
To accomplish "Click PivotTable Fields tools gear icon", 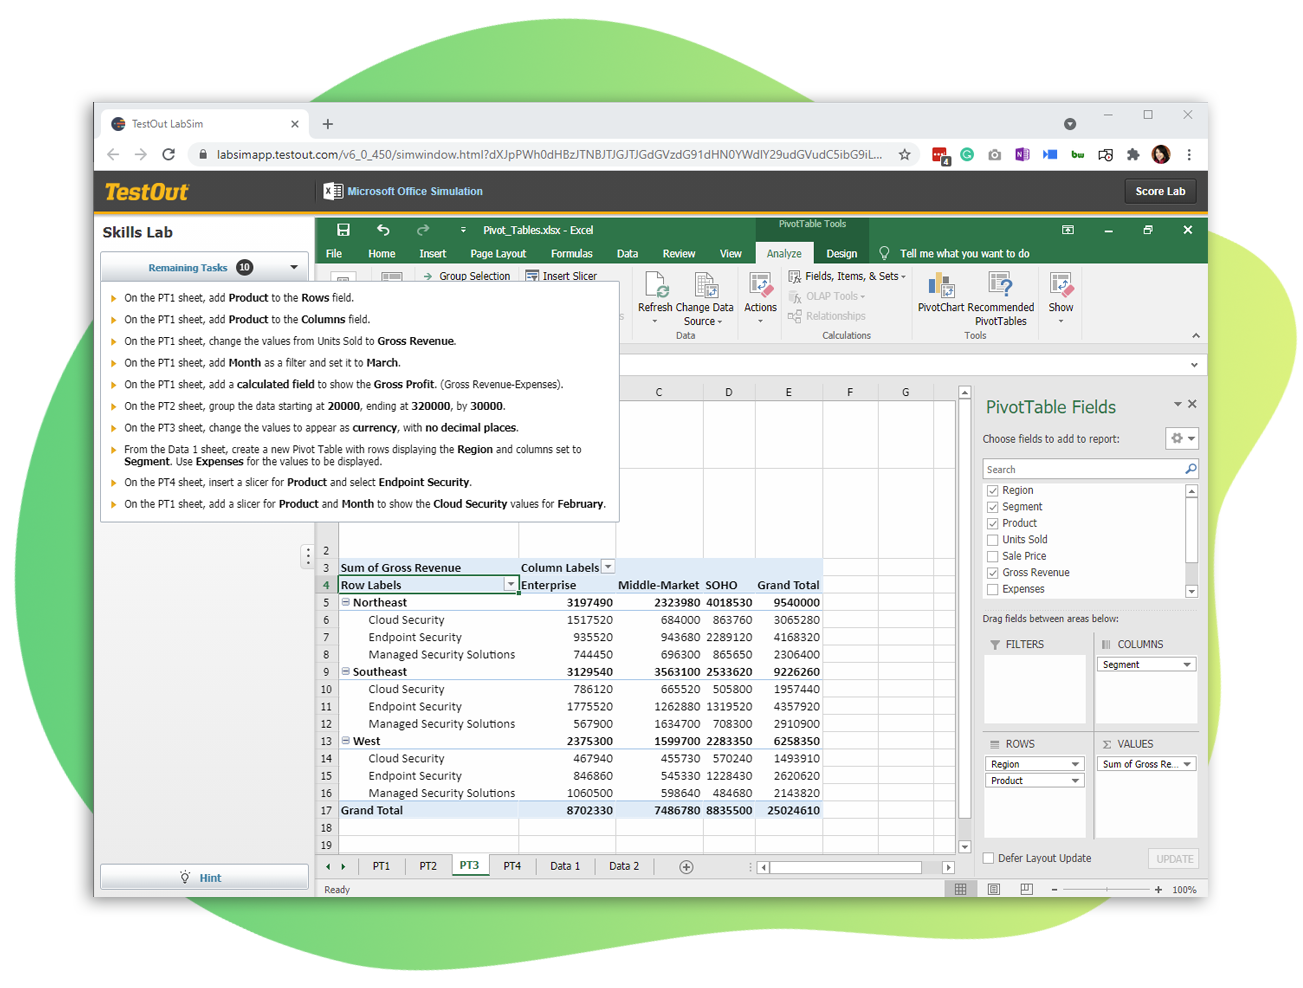I will coord(1182,438).
